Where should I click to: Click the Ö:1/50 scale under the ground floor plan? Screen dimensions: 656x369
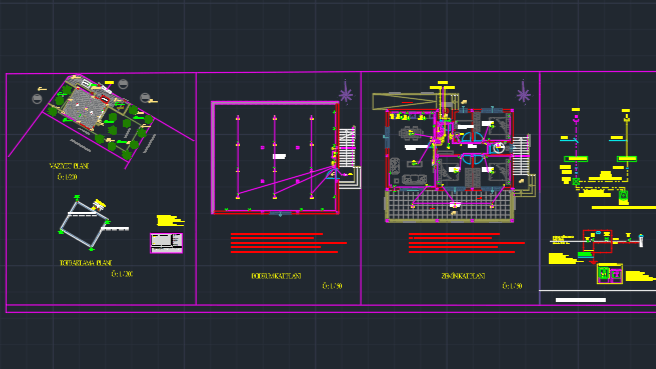(x=512, y=286)
